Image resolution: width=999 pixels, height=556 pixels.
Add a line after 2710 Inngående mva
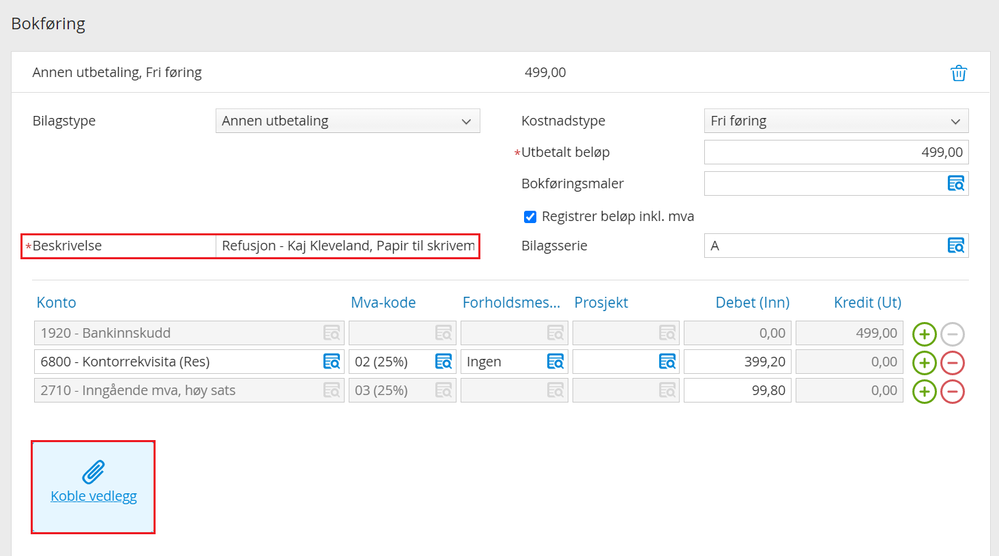coord(924,391)
